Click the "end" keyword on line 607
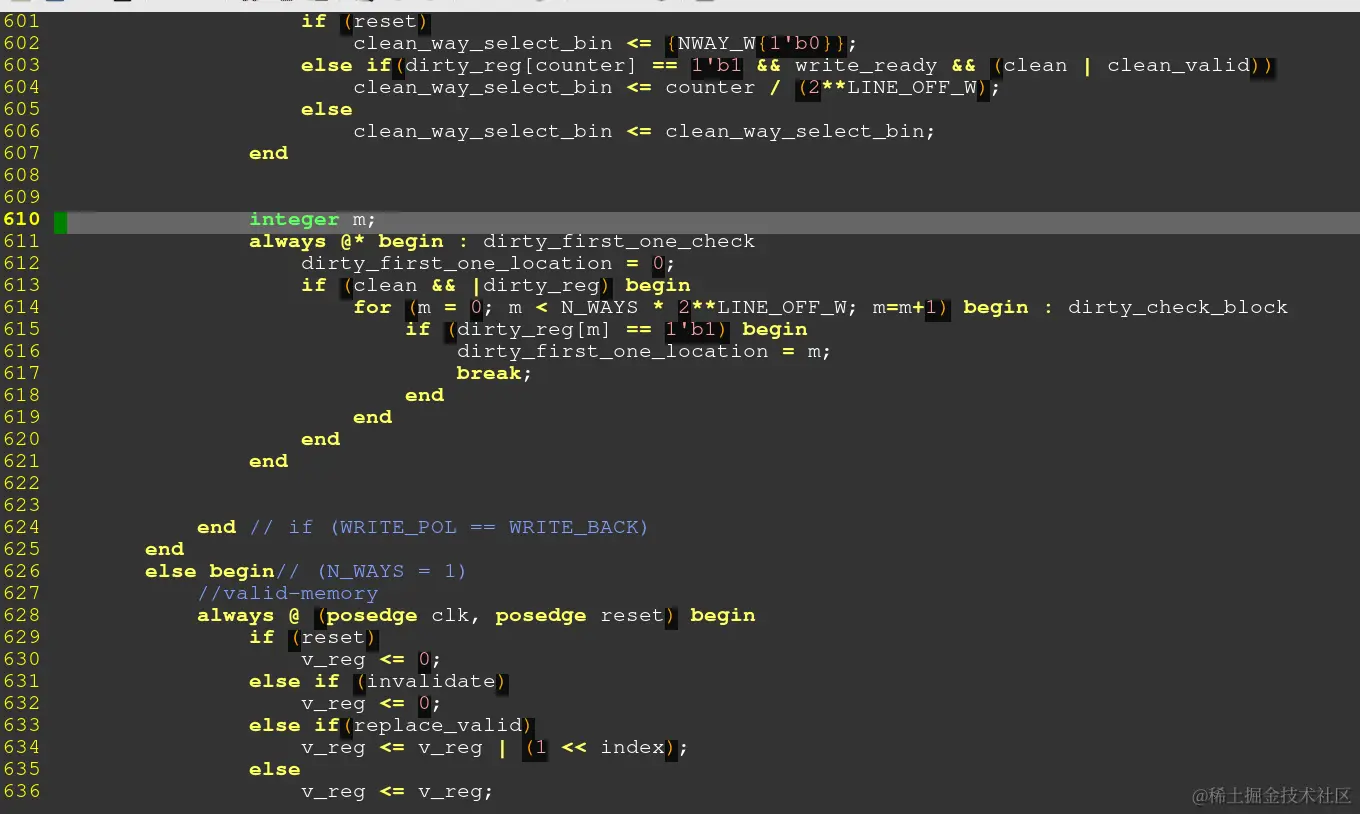The image size is (1360, 814). click(x=268, y=154)
